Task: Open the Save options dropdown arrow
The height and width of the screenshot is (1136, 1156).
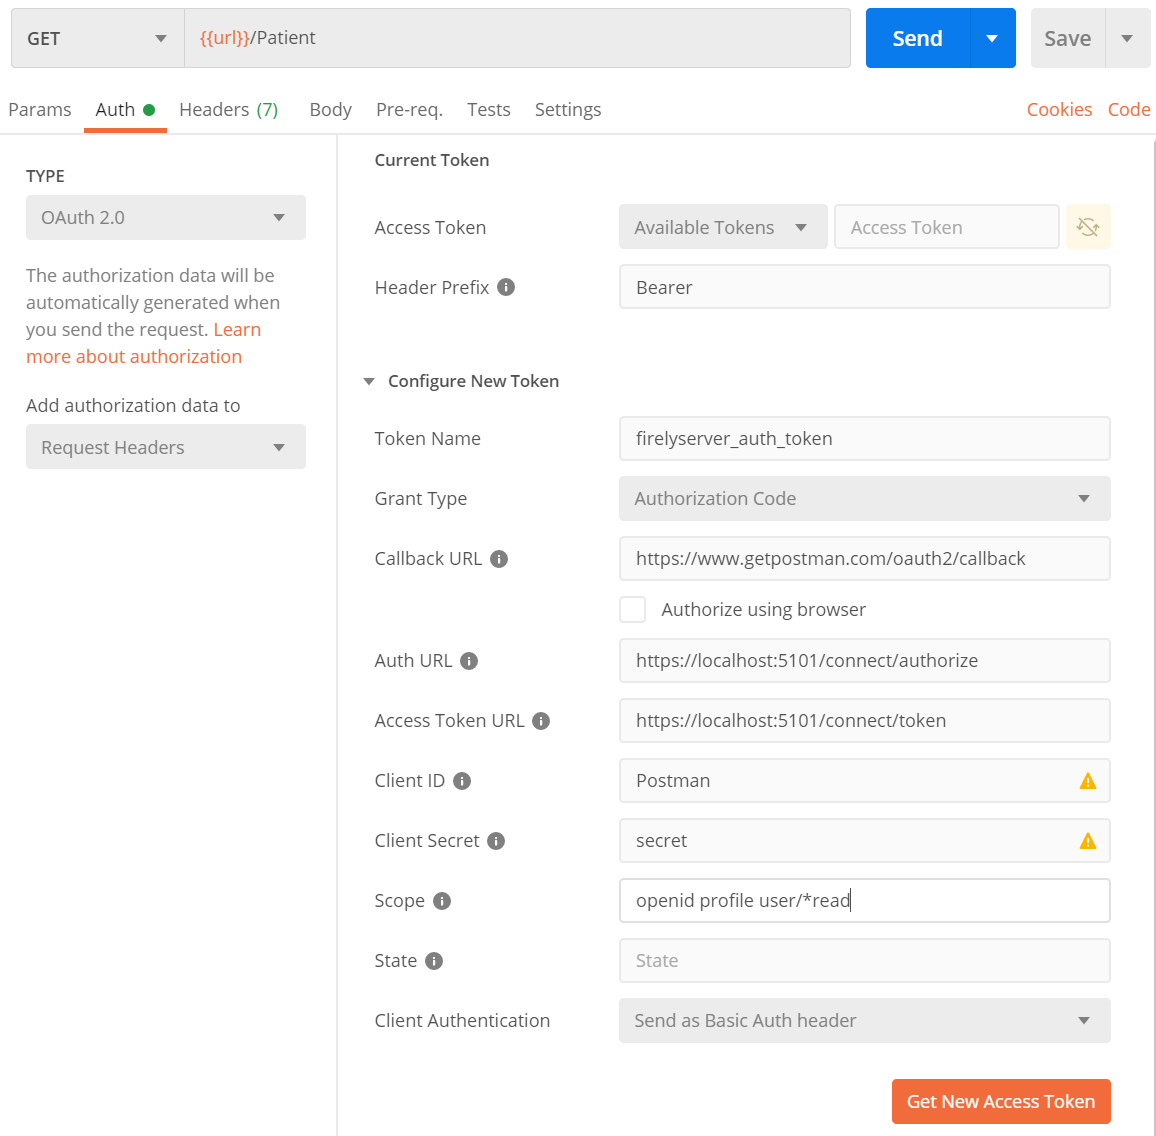Action: (1127, 38)
